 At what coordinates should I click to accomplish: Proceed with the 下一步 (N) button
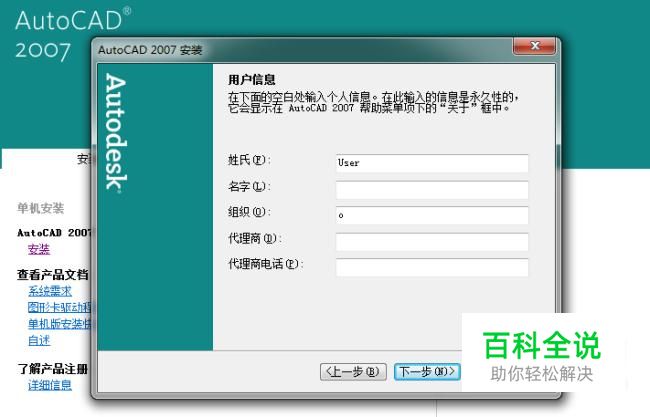tap(427, 372)
